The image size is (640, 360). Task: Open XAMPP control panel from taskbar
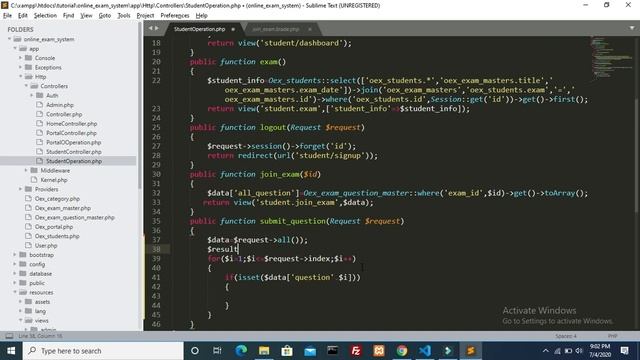[379, 351]
